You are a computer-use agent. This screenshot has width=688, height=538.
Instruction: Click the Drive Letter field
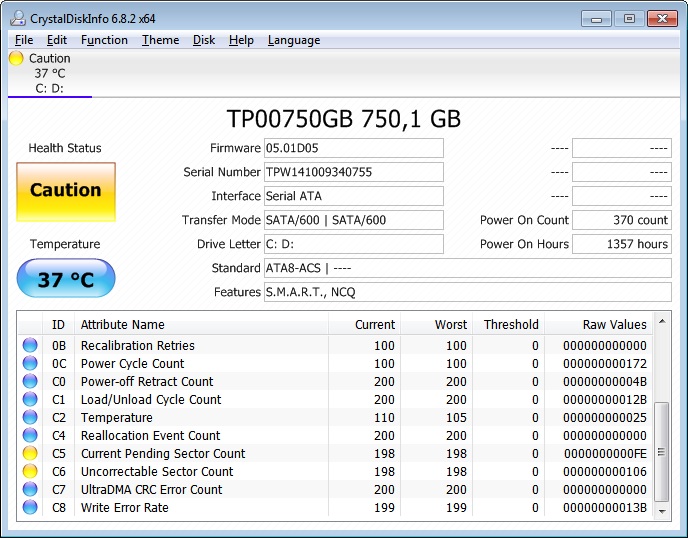(354, 244)
